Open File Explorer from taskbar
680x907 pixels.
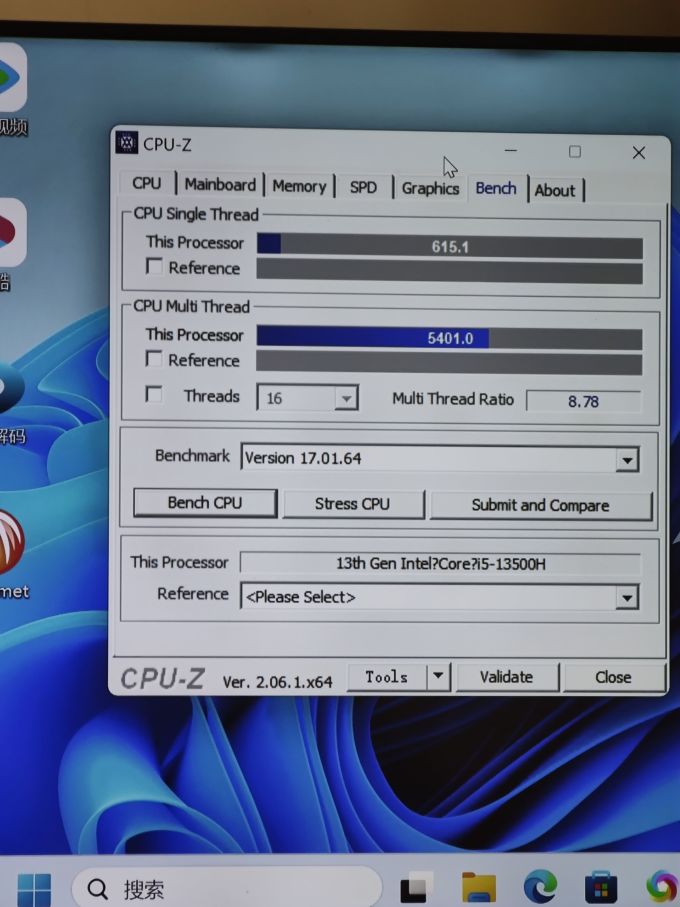point(479,888)
